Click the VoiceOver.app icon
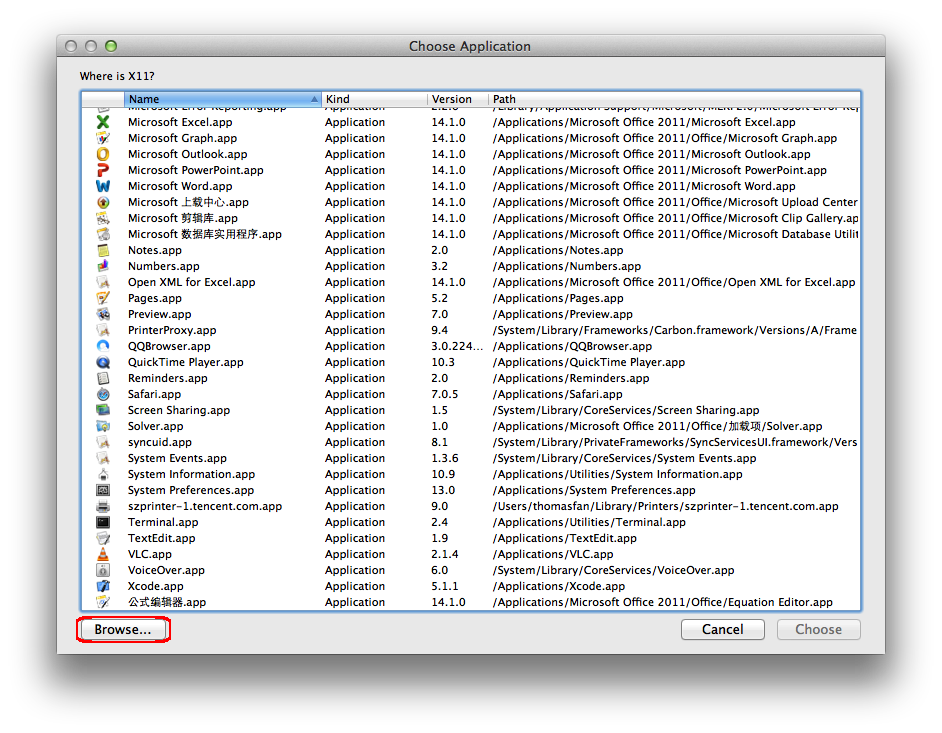Screen dimensions: 942x733 [x=103, y=570]
